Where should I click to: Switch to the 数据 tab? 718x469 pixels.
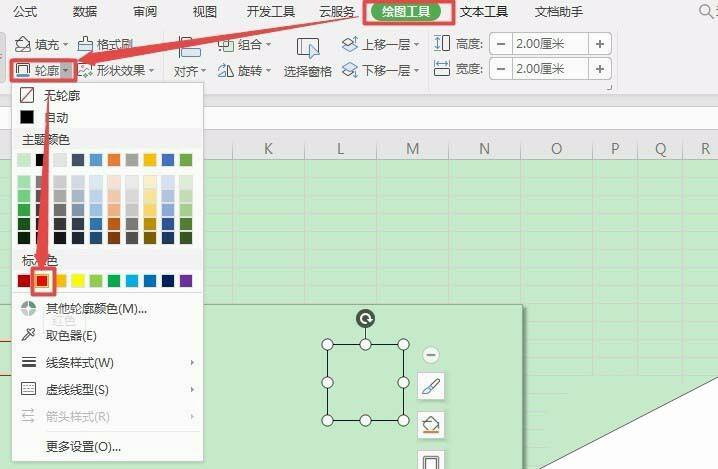coord(85,11)
